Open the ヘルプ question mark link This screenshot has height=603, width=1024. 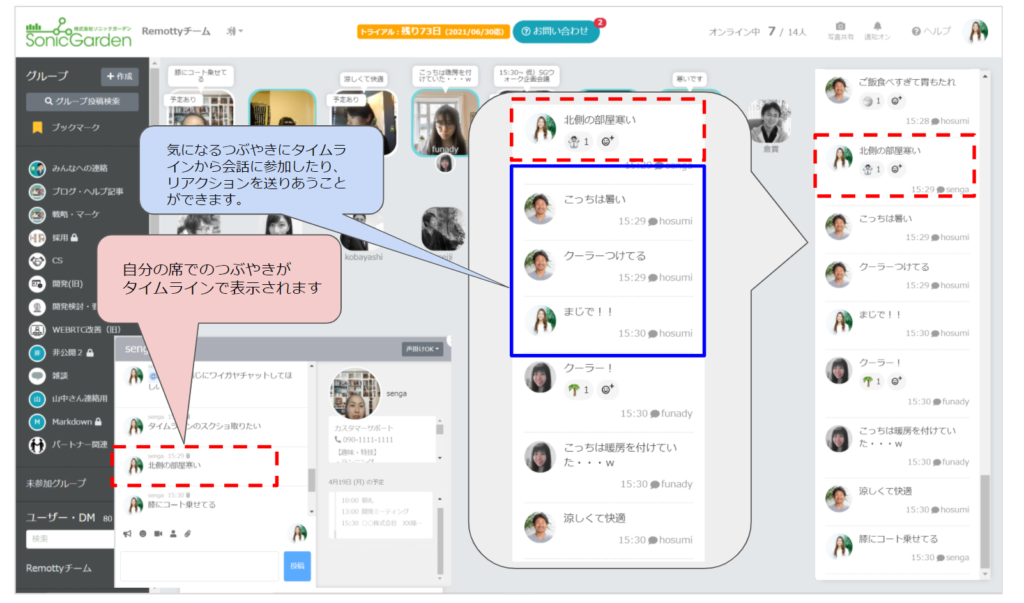932,31
